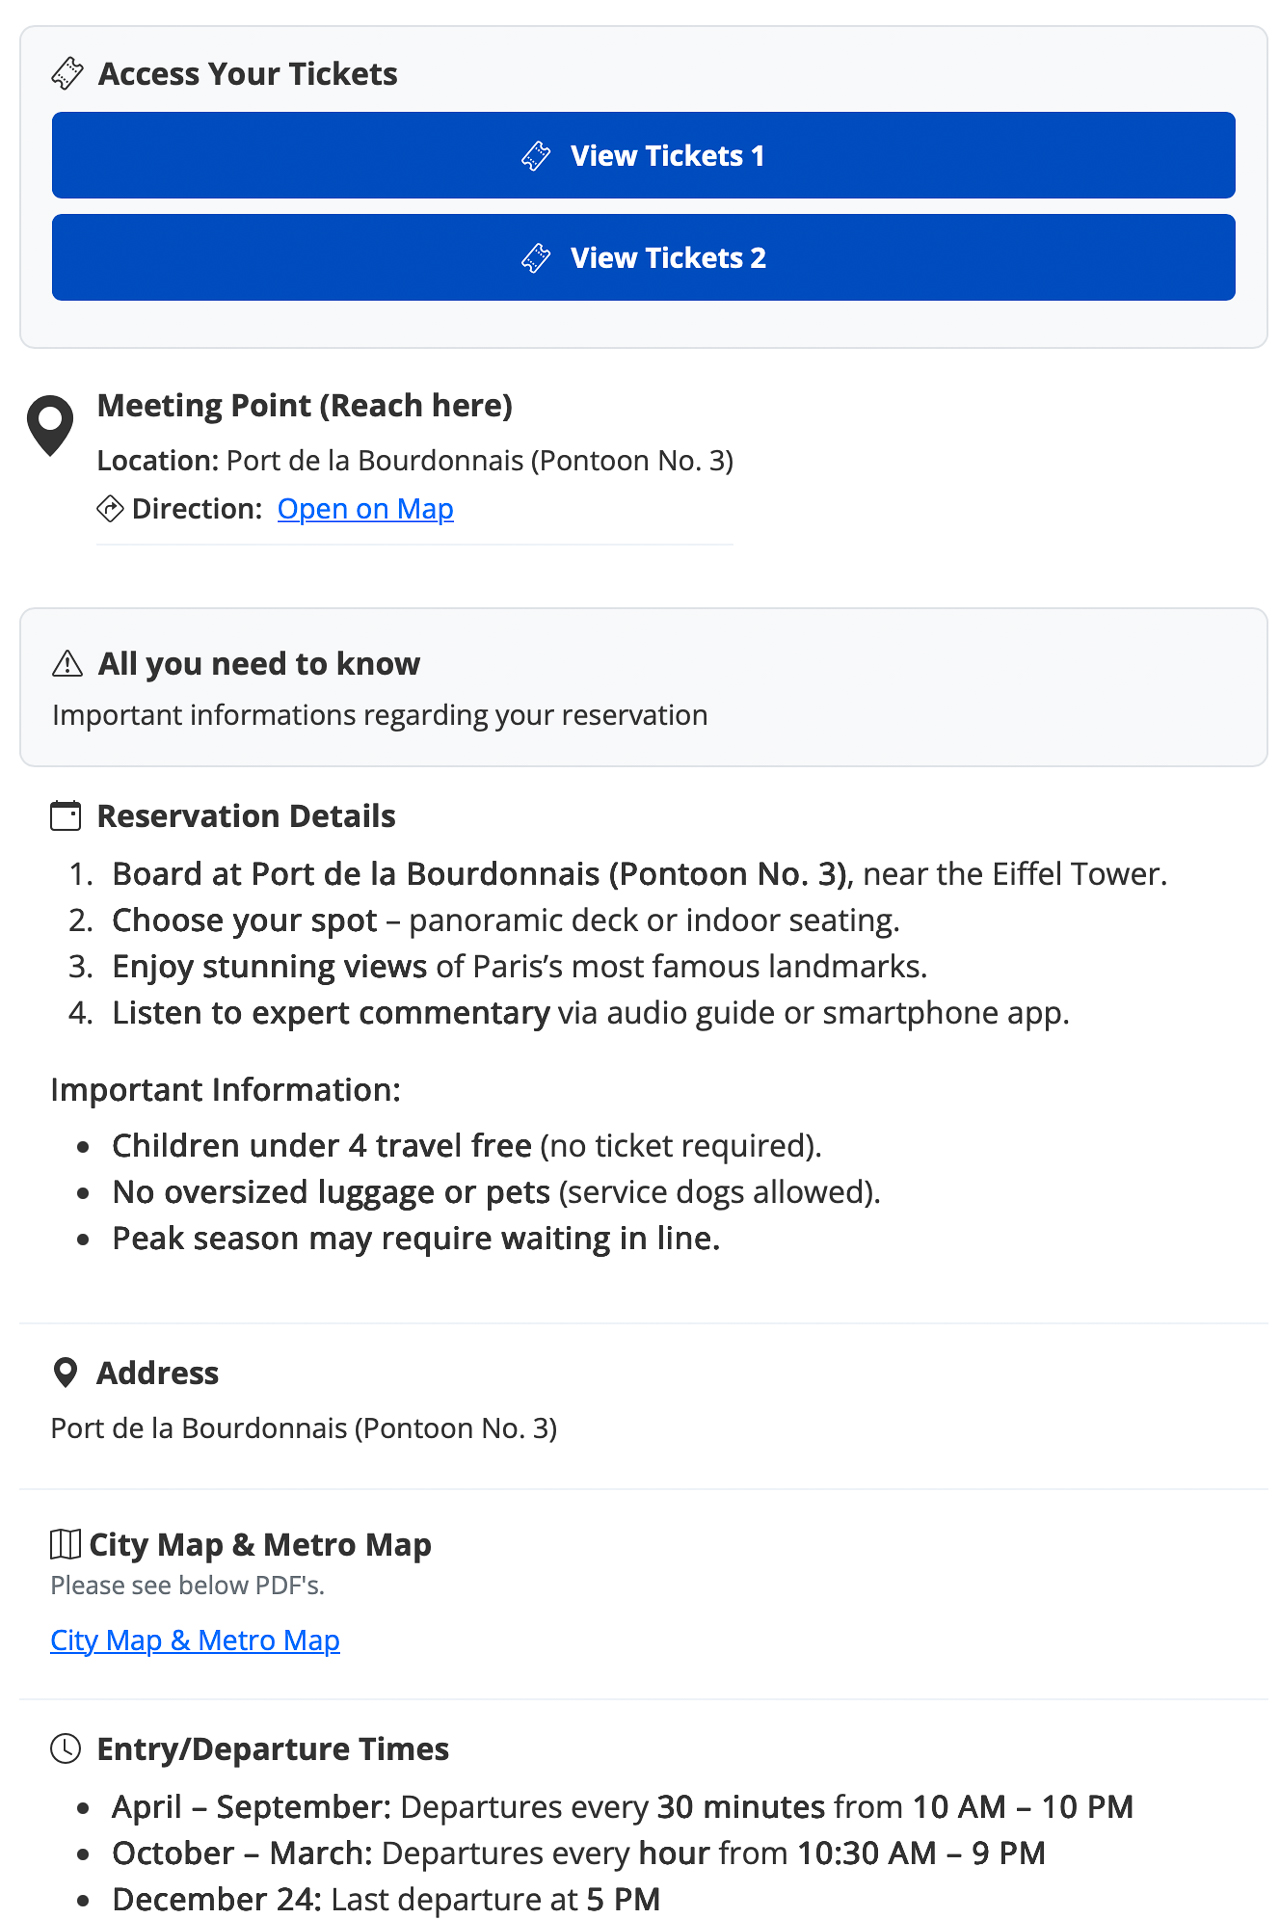Select the Meeting Point heading
This screenshot has height=1920, width=1280.
(305, 405)
